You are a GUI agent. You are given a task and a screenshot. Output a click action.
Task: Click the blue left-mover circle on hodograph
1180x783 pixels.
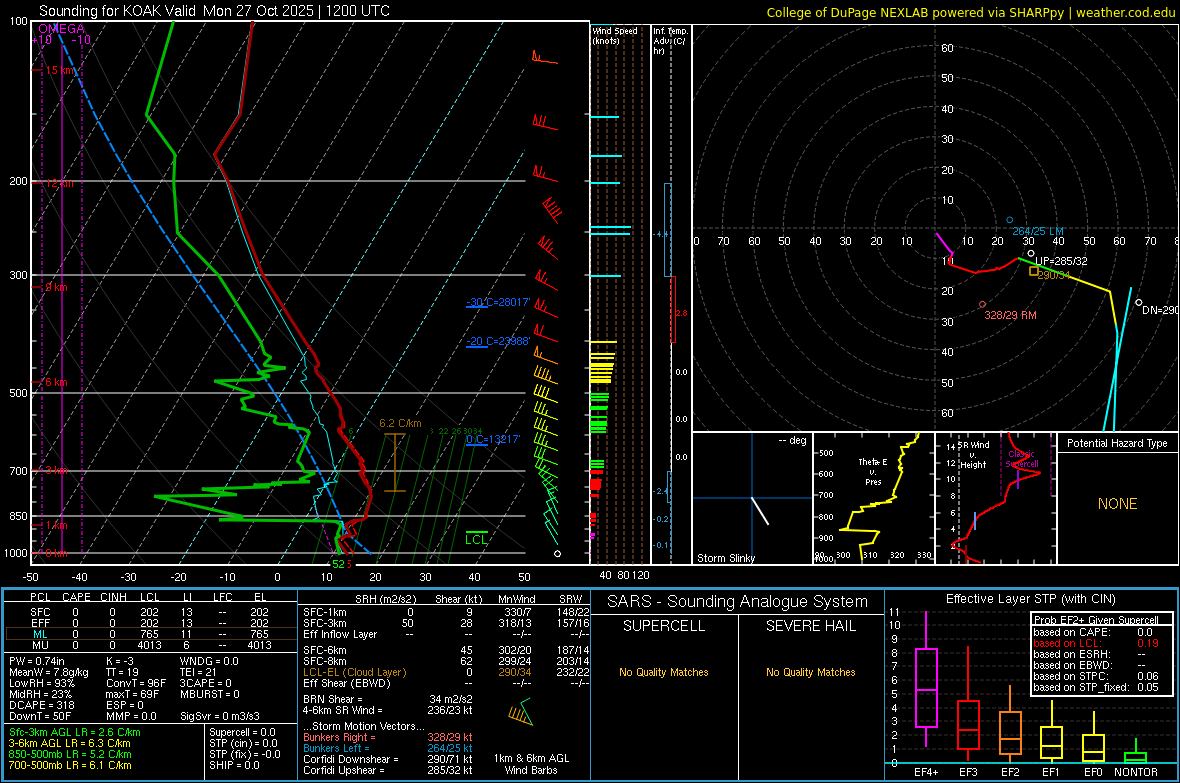point(1010,221)
